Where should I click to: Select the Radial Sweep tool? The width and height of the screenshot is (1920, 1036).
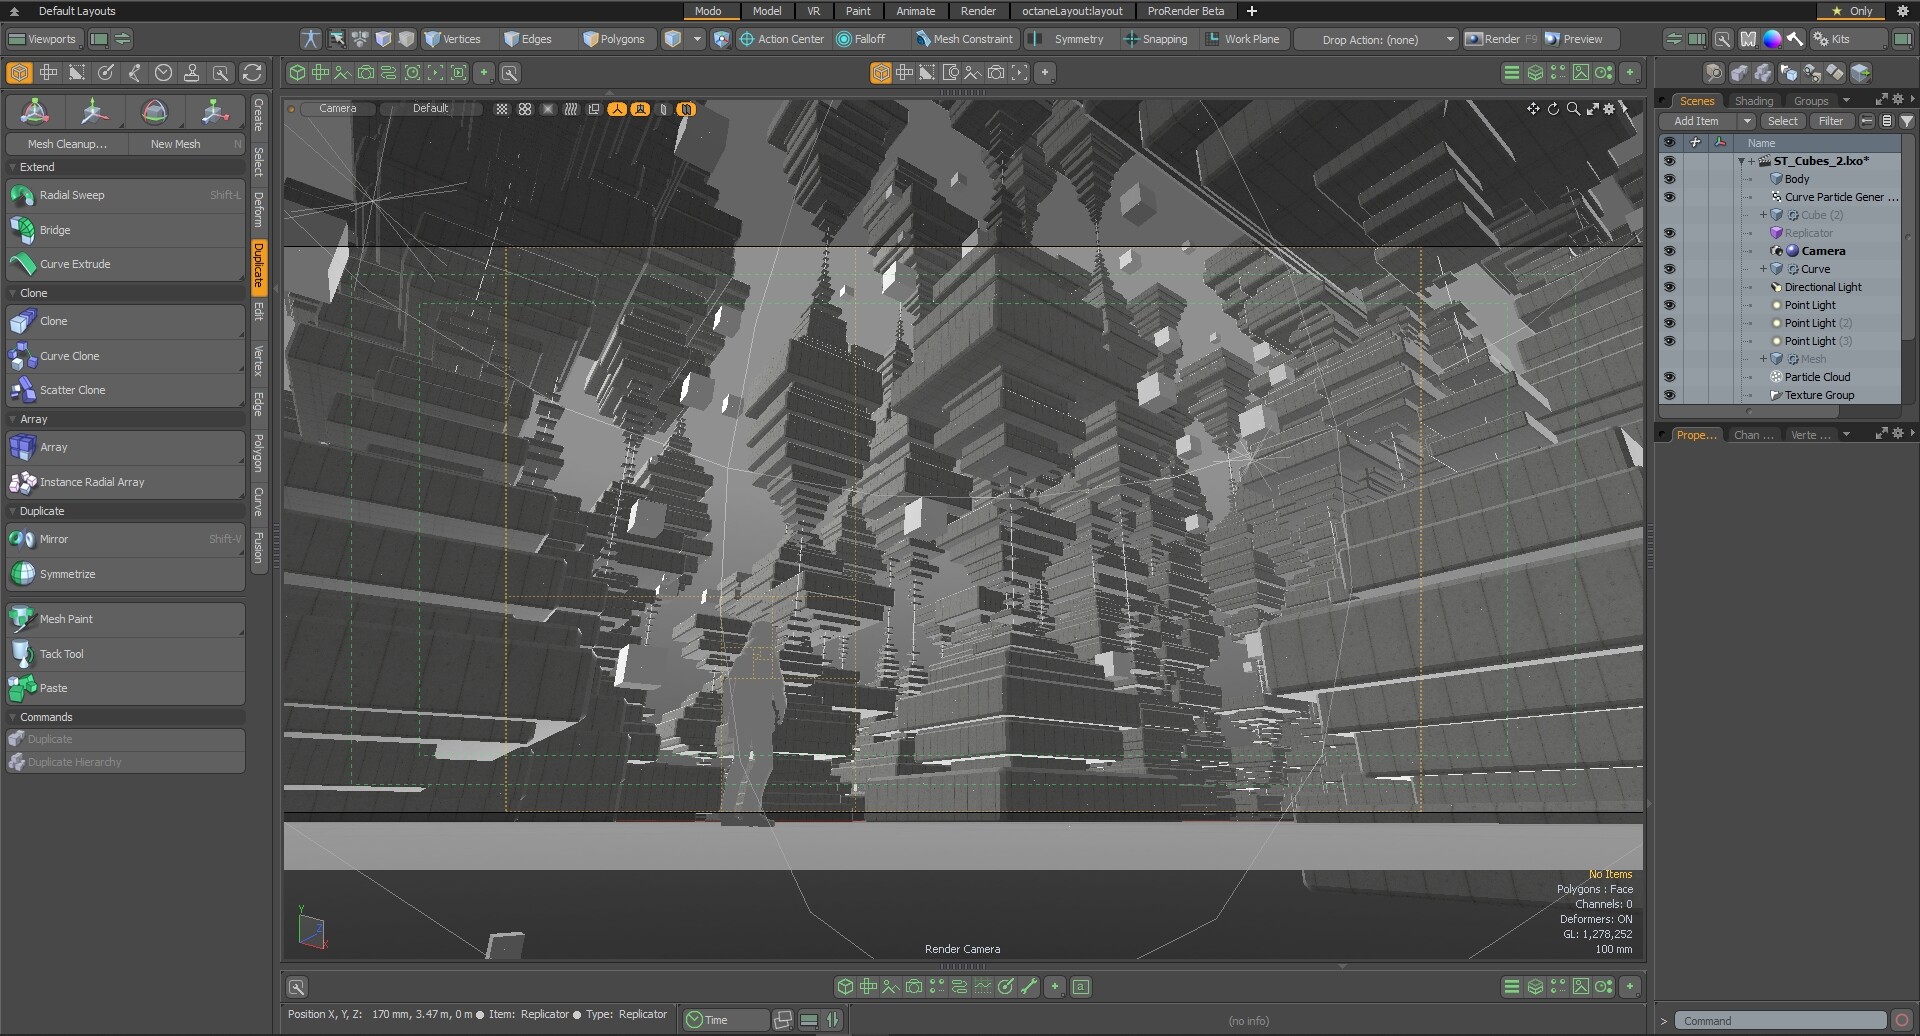(x=125, y=195)
